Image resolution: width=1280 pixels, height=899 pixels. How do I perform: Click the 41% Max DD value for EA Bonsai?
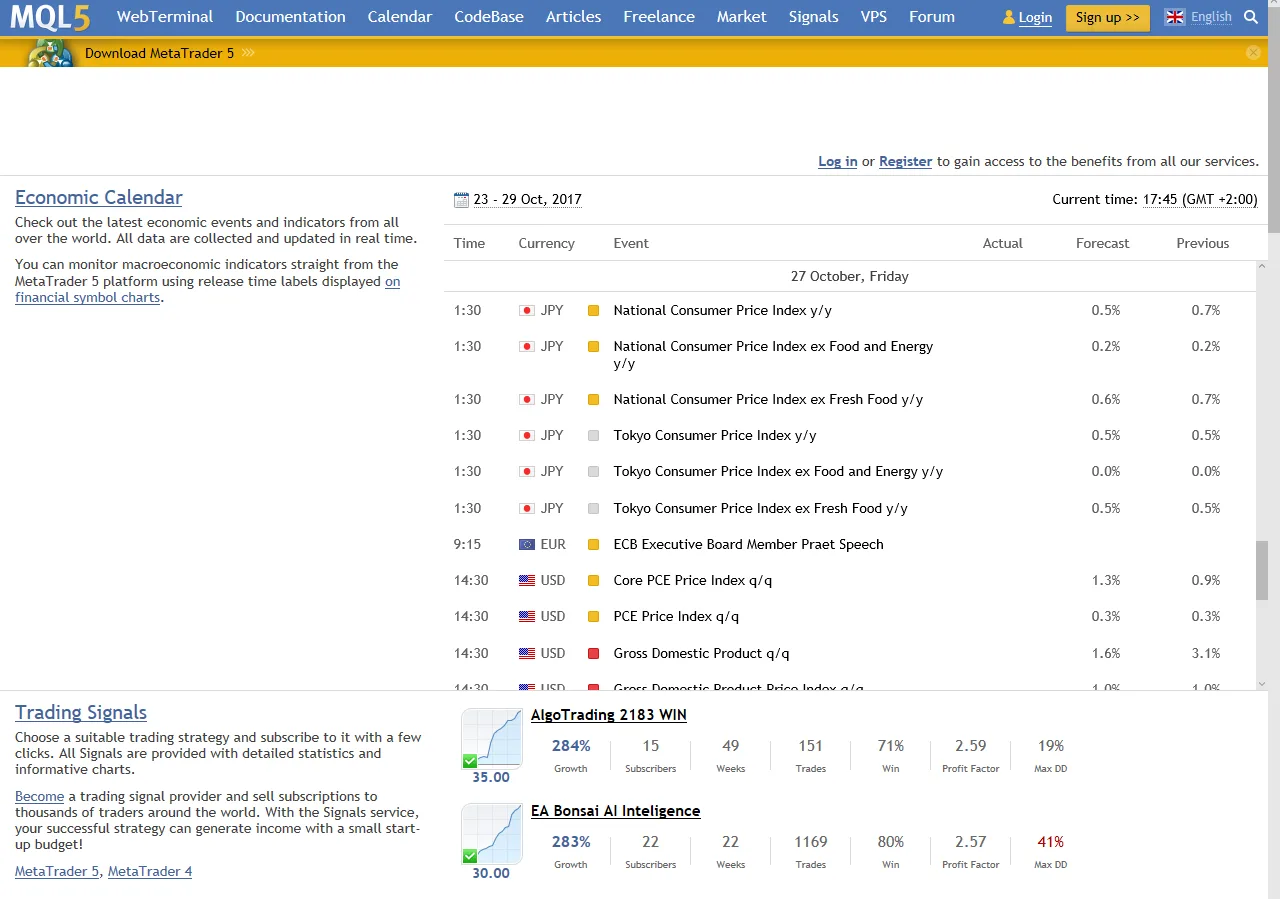click(x=1051, y=842)
